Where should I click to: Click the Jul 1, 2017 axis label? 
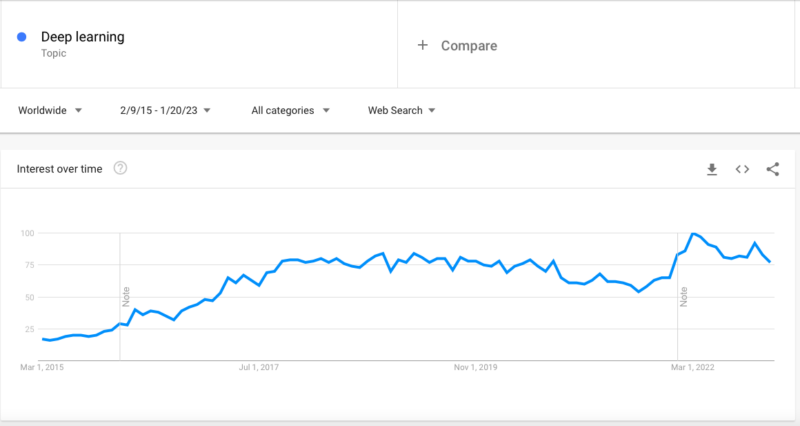(x=259, y=368)
